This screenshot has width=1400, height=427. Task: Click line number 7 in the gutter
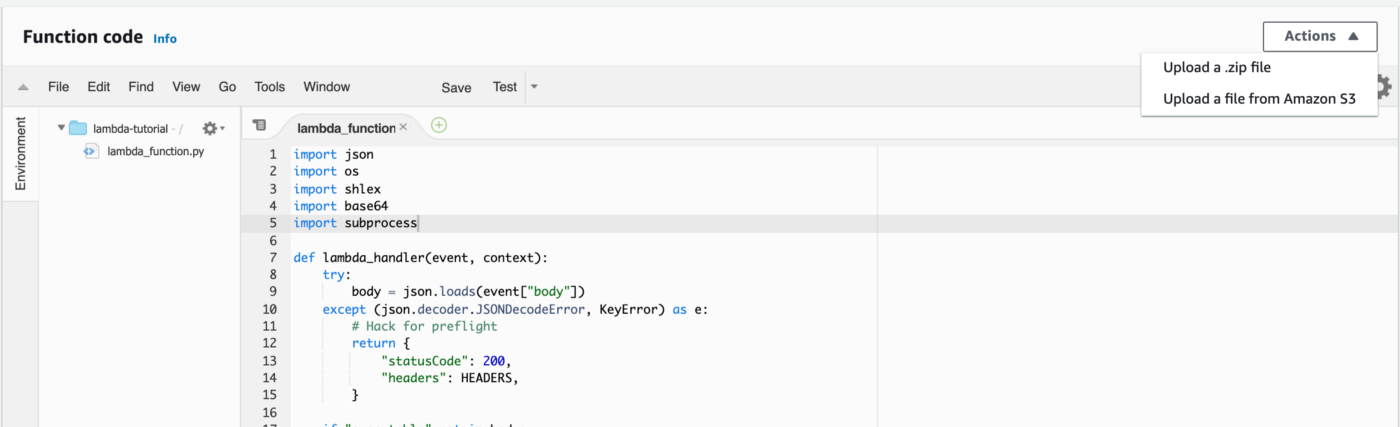coord(273,257)
